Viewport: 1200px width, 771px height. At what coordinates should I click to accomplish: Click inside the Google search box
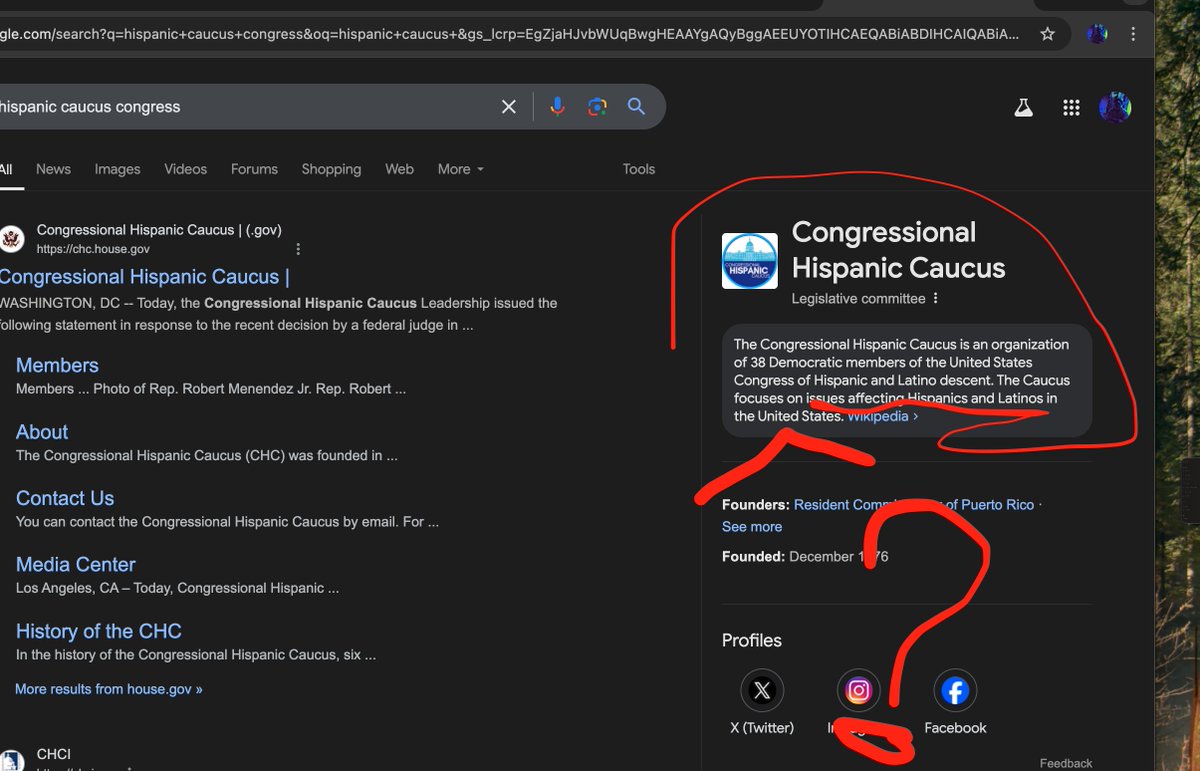[250, 106]
